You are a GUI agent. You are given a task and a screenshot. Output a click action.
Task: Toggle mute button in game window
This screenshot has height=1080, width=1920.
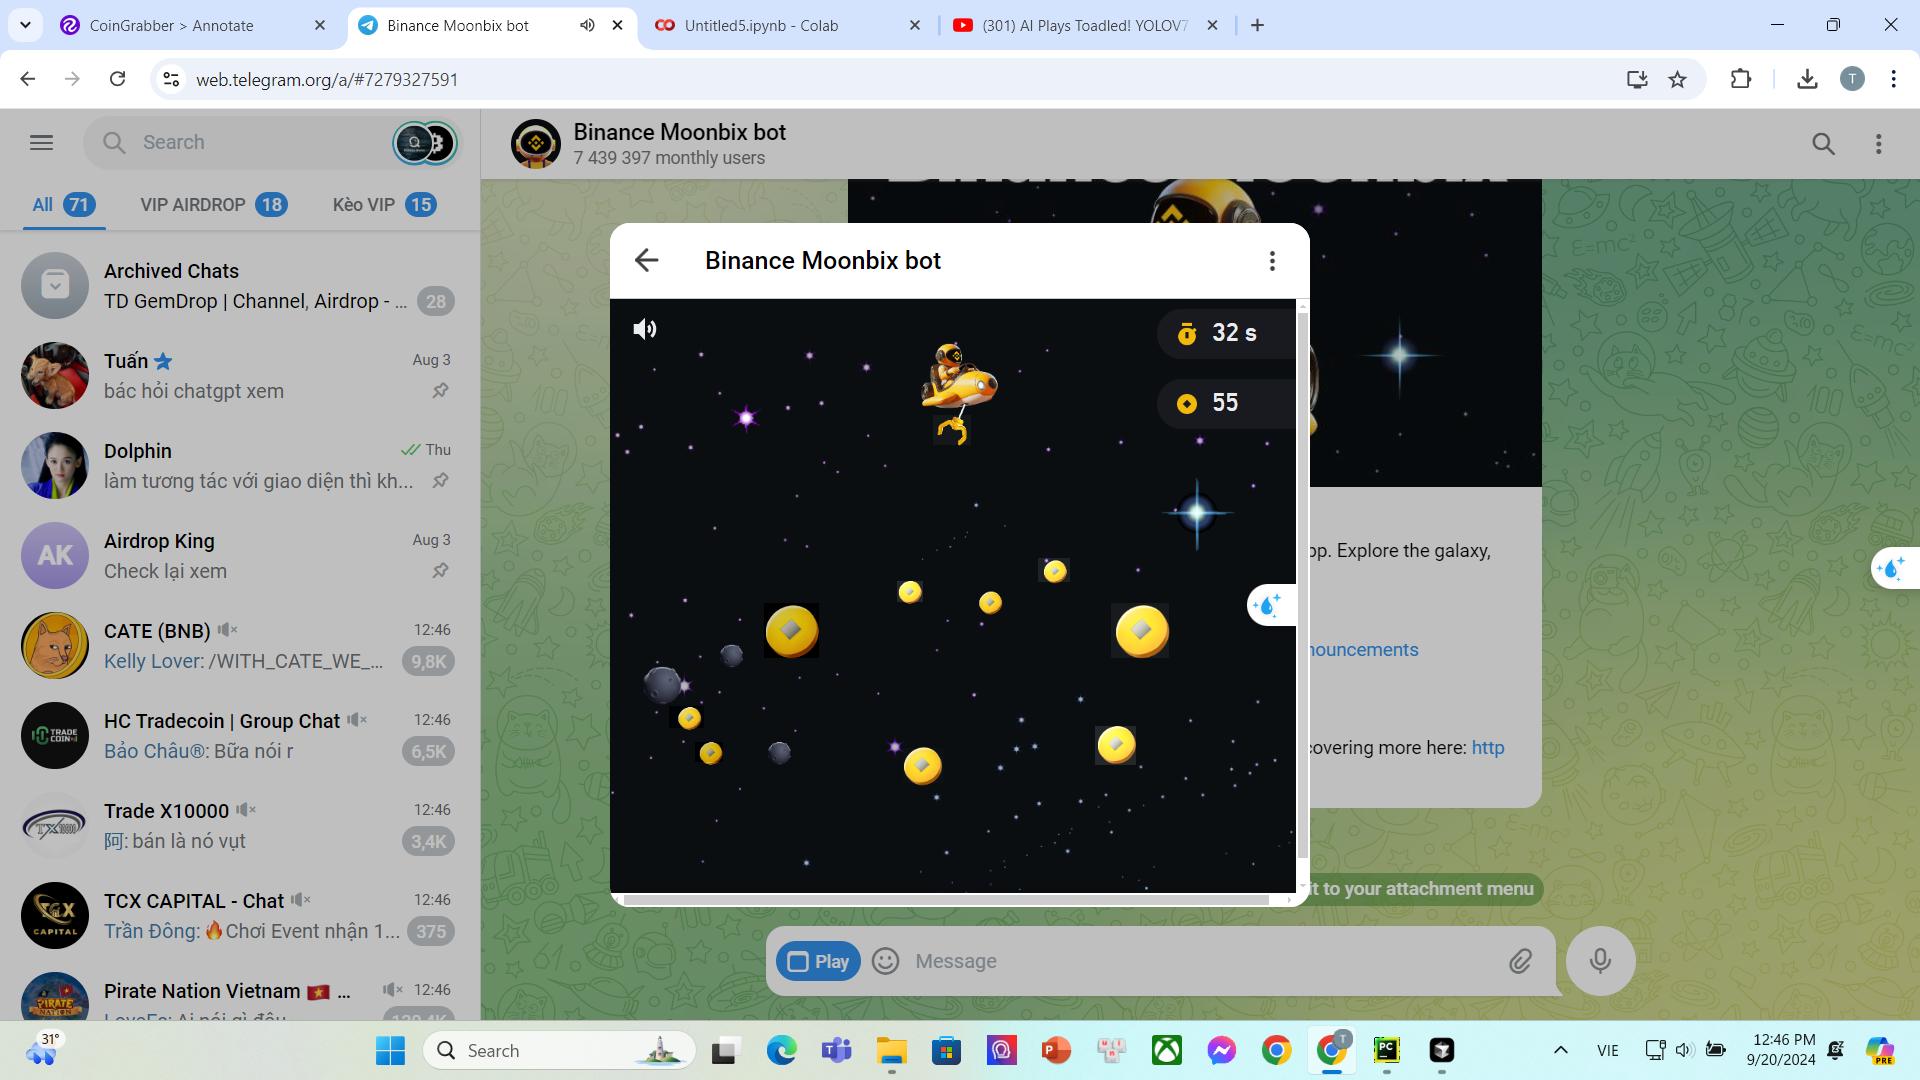[646, 328]
